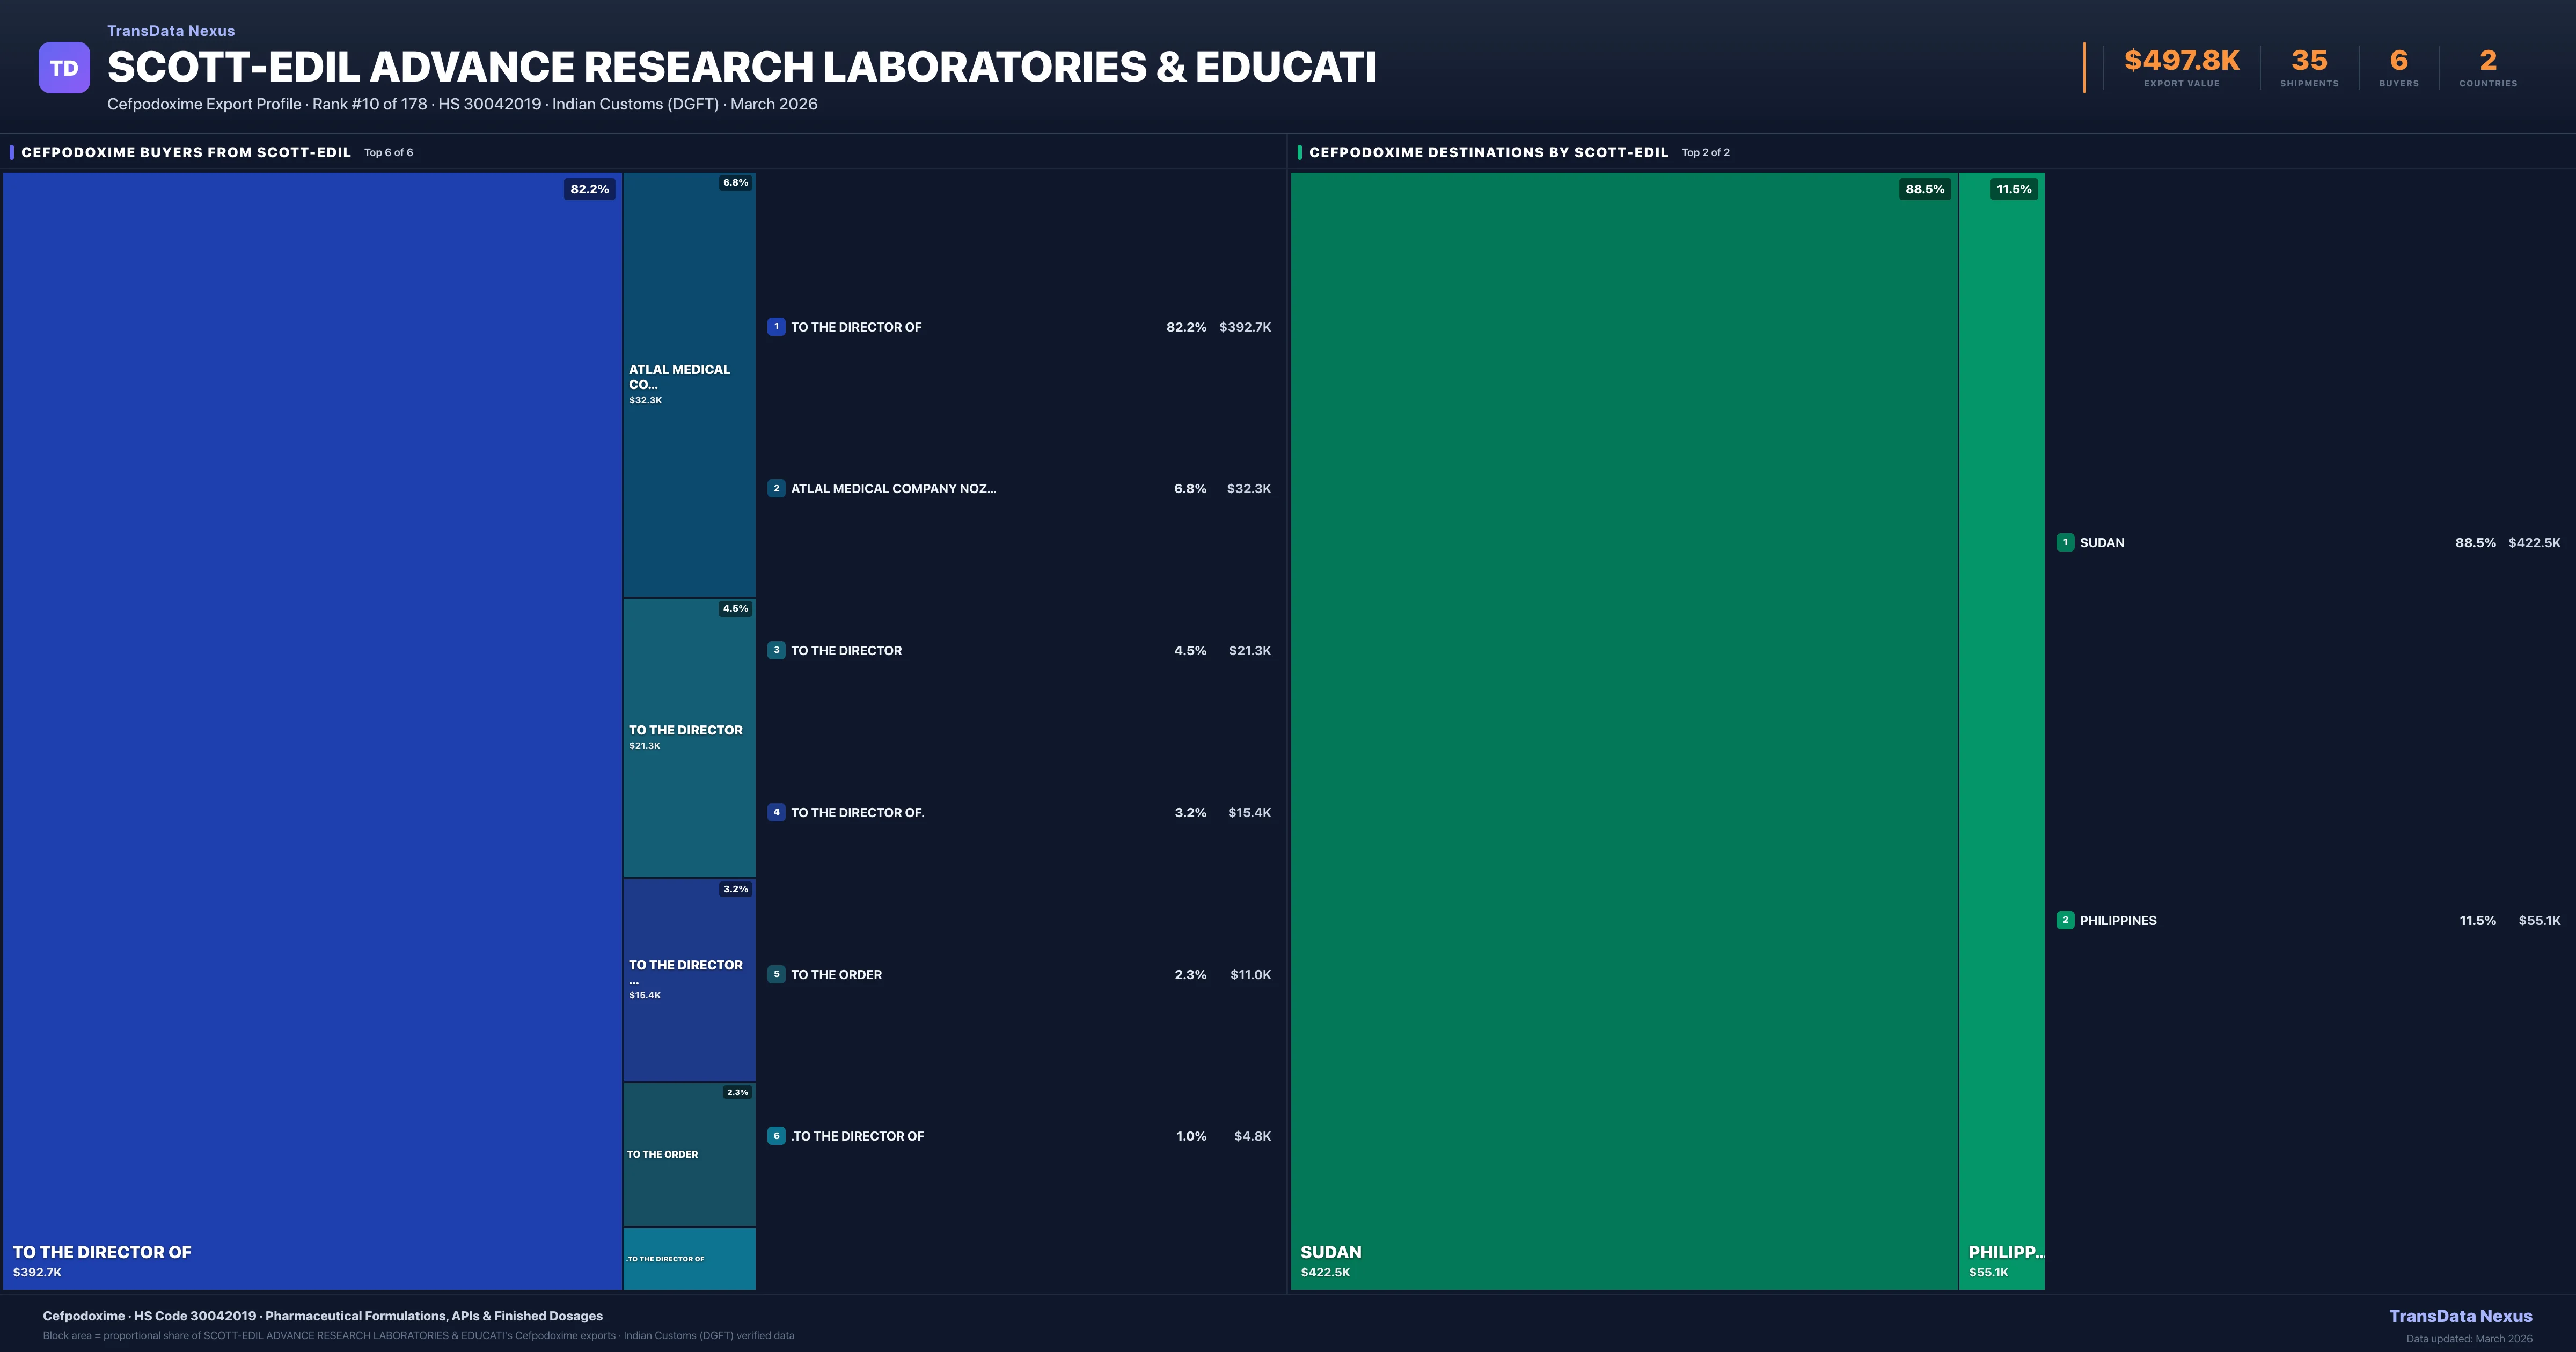Click badge 2 next to ATLAL MEDICAL COMPANY
The height and width of the screenshot is (1352, 2576).
(x=777, y=488)
